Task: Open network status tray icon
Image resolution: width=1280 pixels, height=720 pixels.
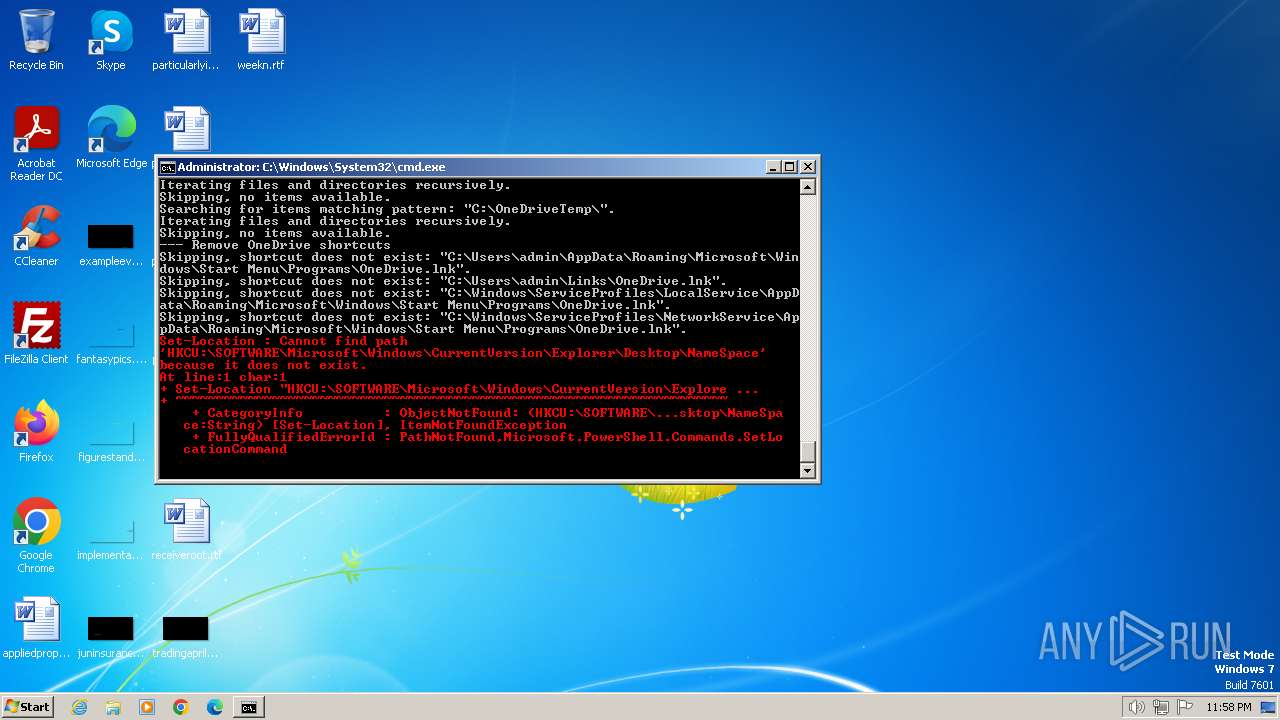Action: coord(1161,707)
